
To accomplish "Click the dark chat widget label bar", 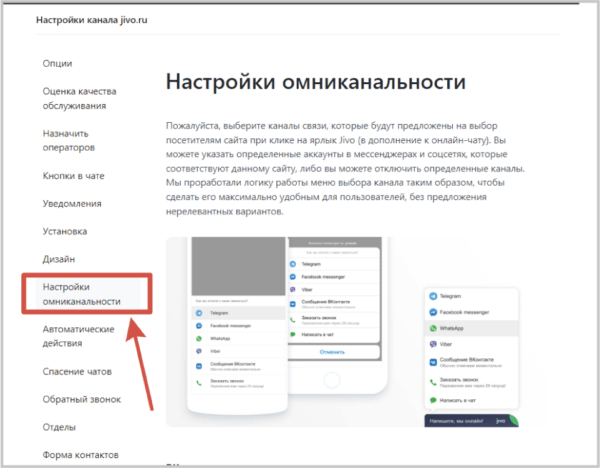I will pos(471,421).
